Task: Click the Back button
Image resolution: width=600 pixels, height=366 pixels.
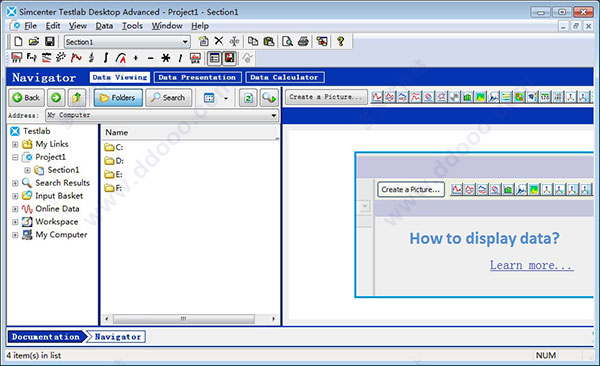Action: click(x=26, y=98)
